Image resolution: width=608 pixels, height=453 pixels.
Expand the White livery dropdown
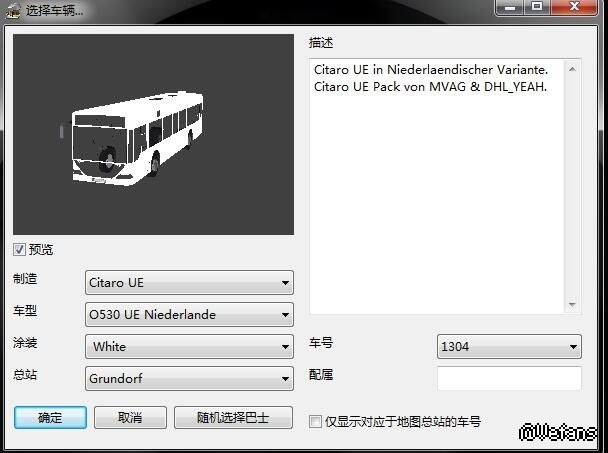coord(189,346)
